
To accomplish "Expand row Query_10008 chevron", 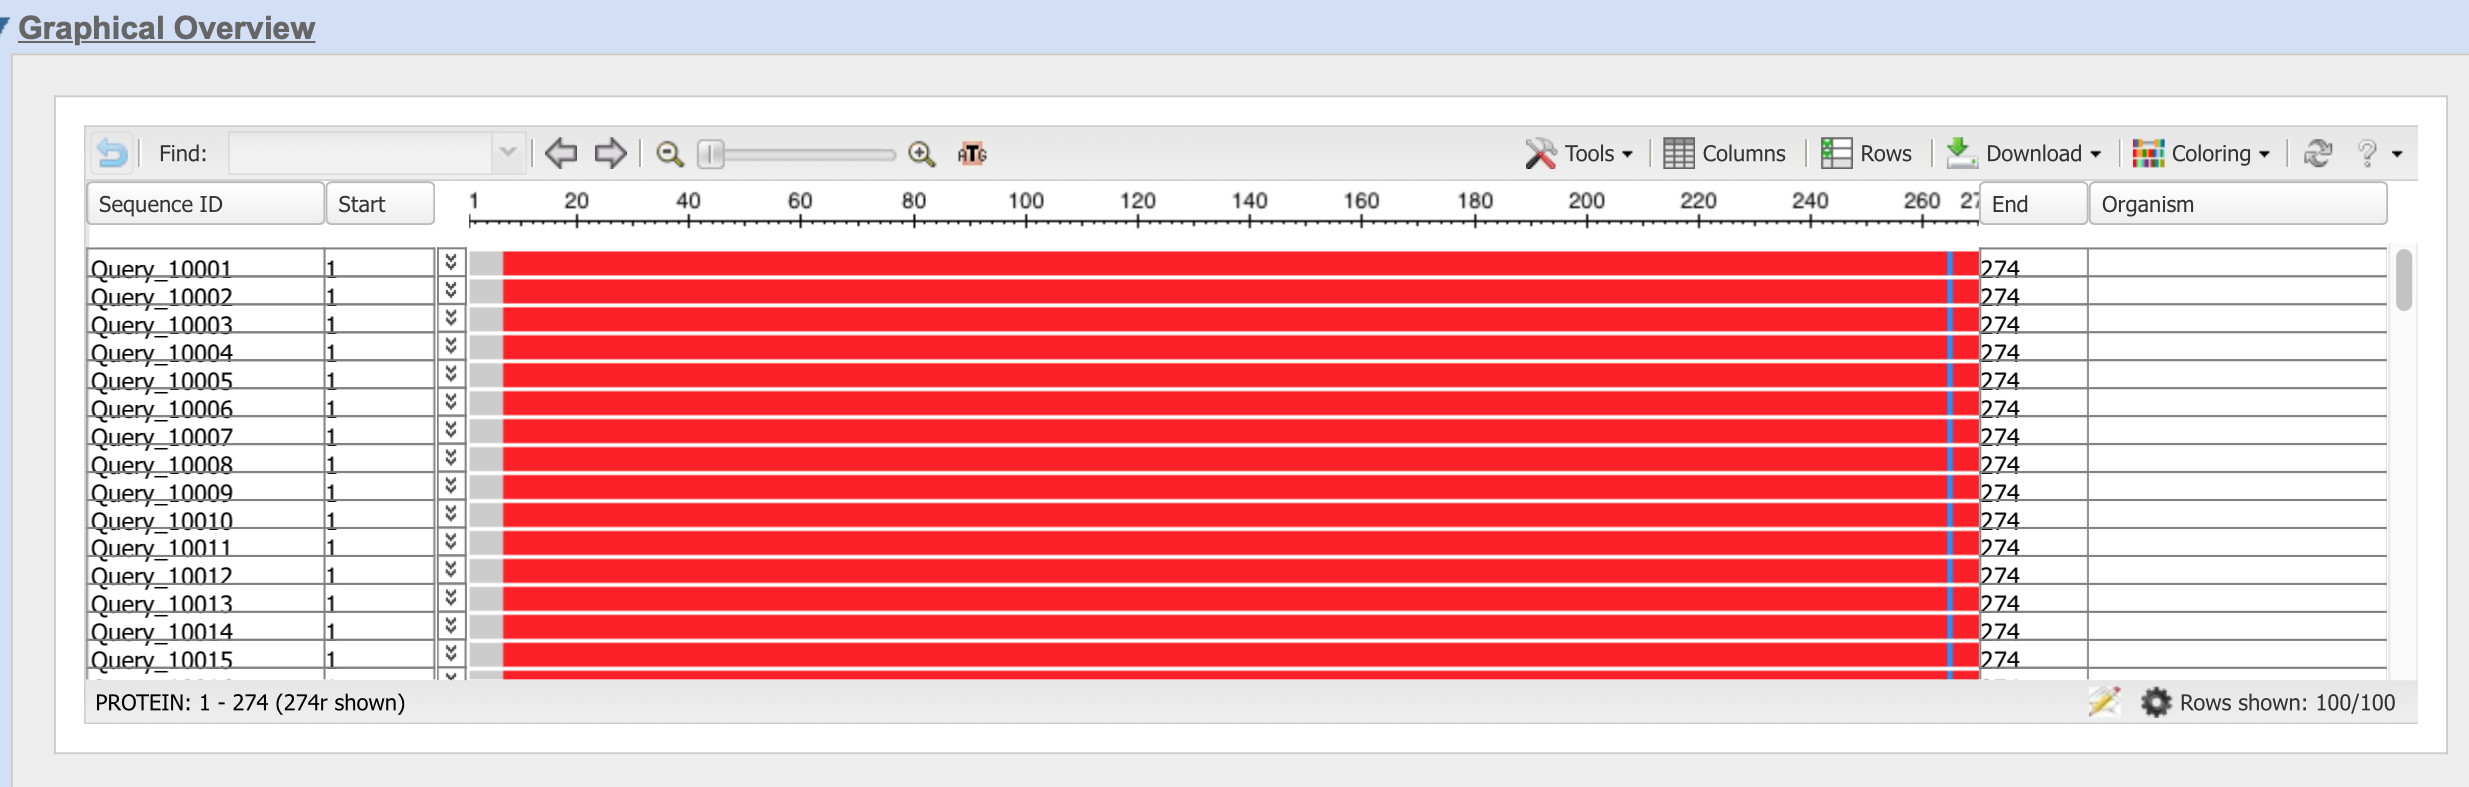I will click(x=451, y=458).
